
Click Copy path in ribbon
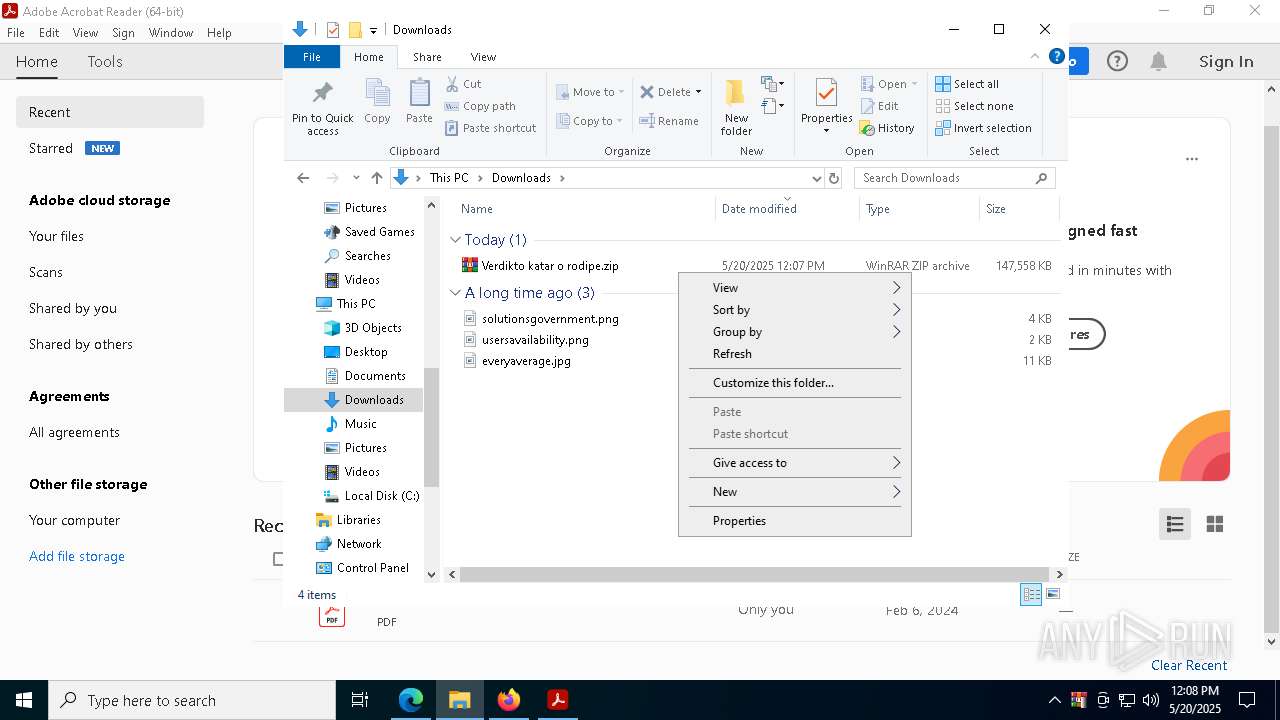(481, 106)
